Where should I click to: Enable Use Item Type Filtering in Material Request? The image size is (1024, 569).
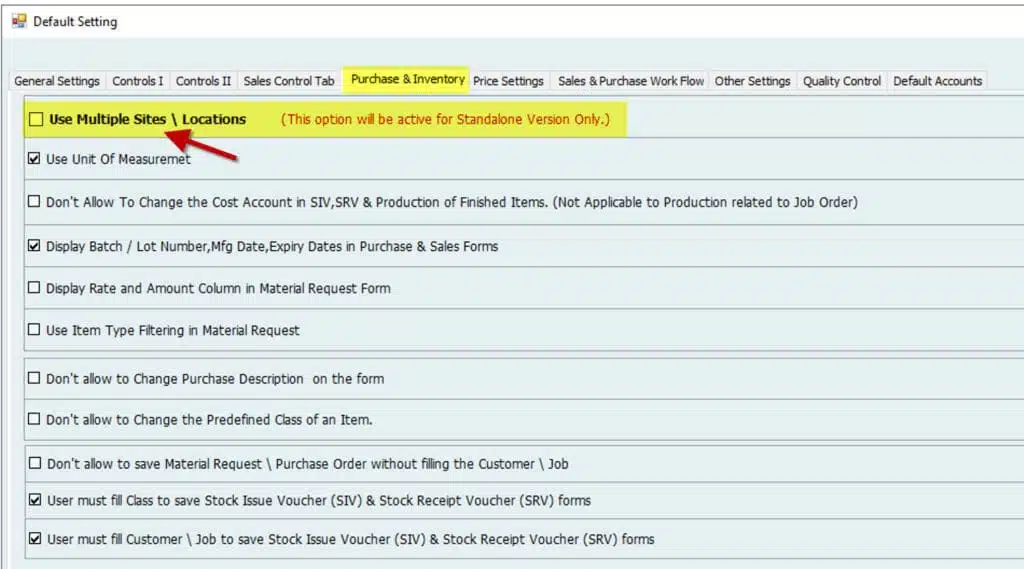(34, 330)
